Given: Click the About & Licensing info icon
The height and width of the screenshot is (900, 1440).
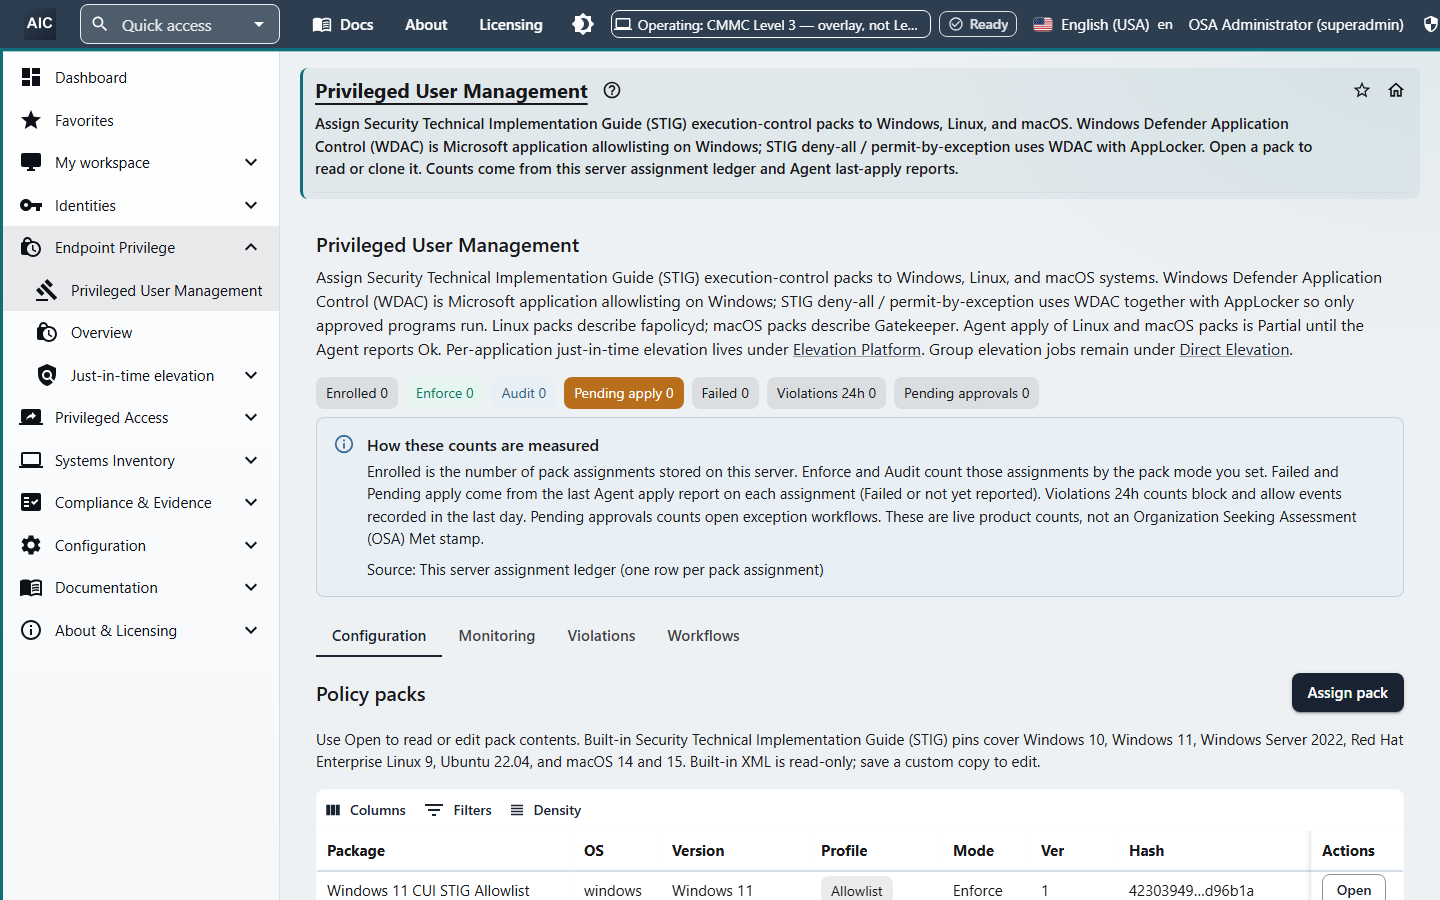Looking at the screenshot, I should tap(31, 630).
